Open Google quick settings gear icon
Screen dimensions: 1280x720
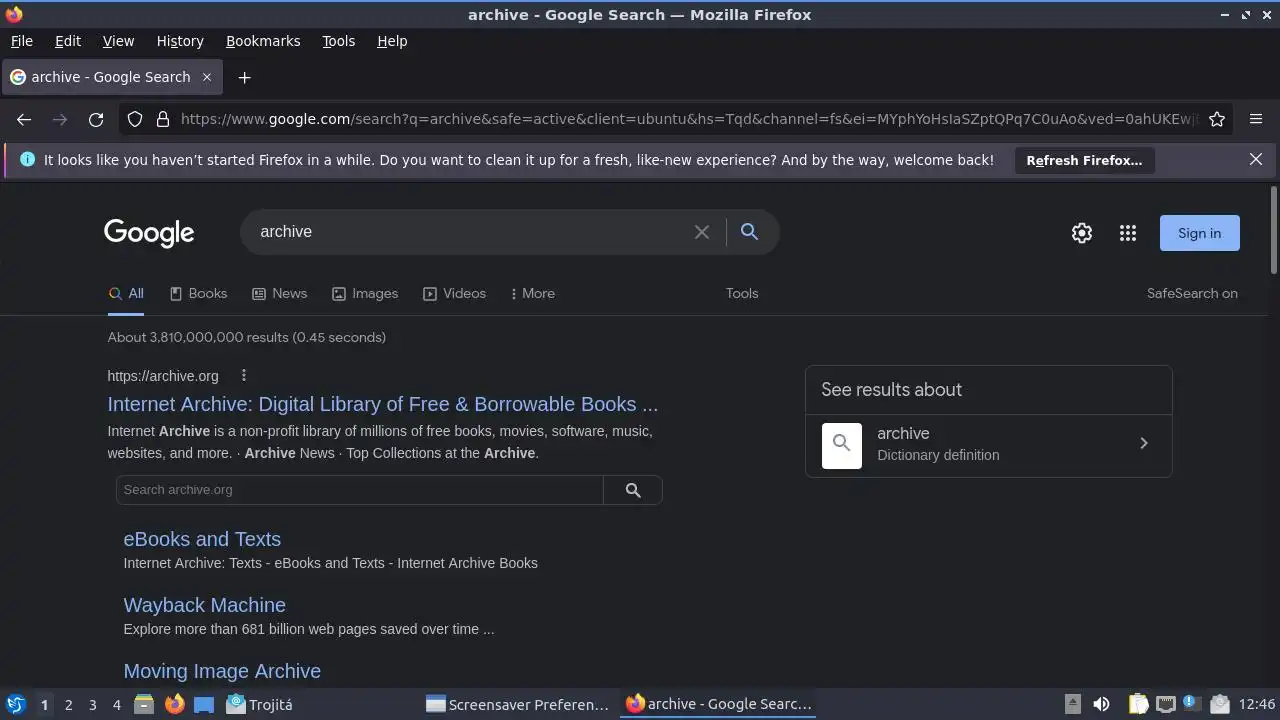1082,233
